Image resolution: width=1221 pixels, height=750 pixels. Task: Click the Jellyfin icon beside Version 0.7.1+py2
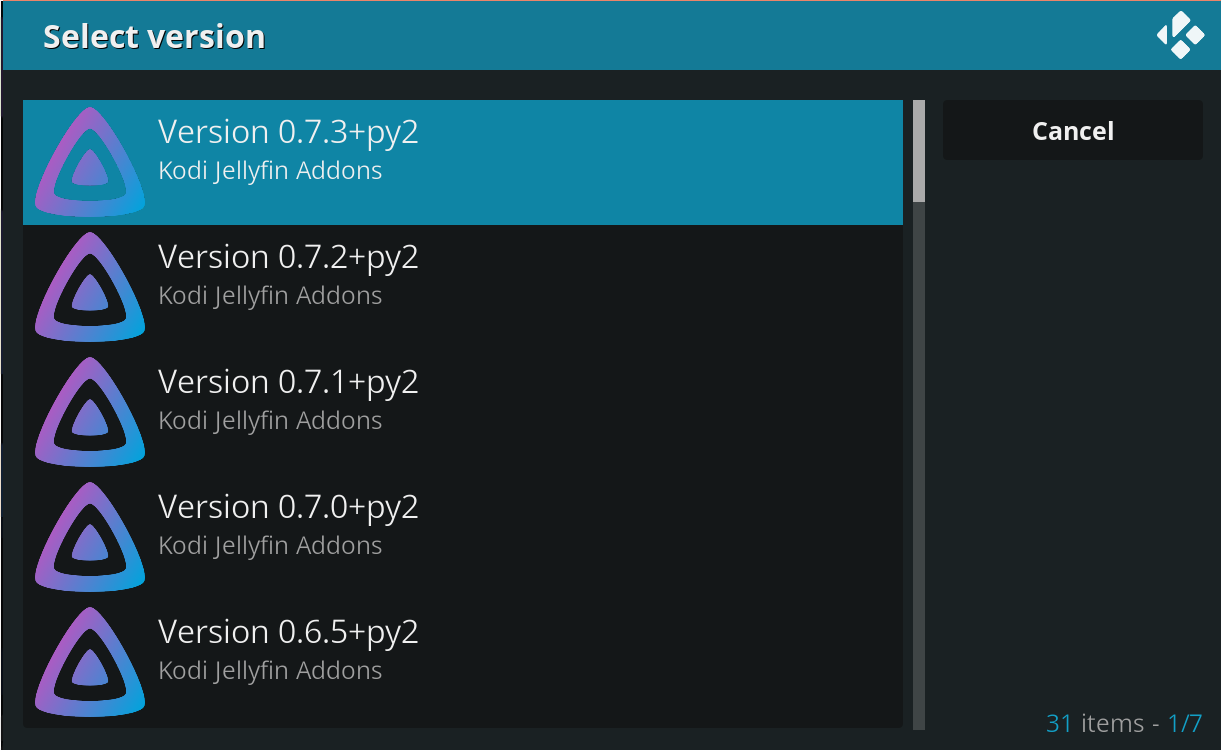click(89, 411)
